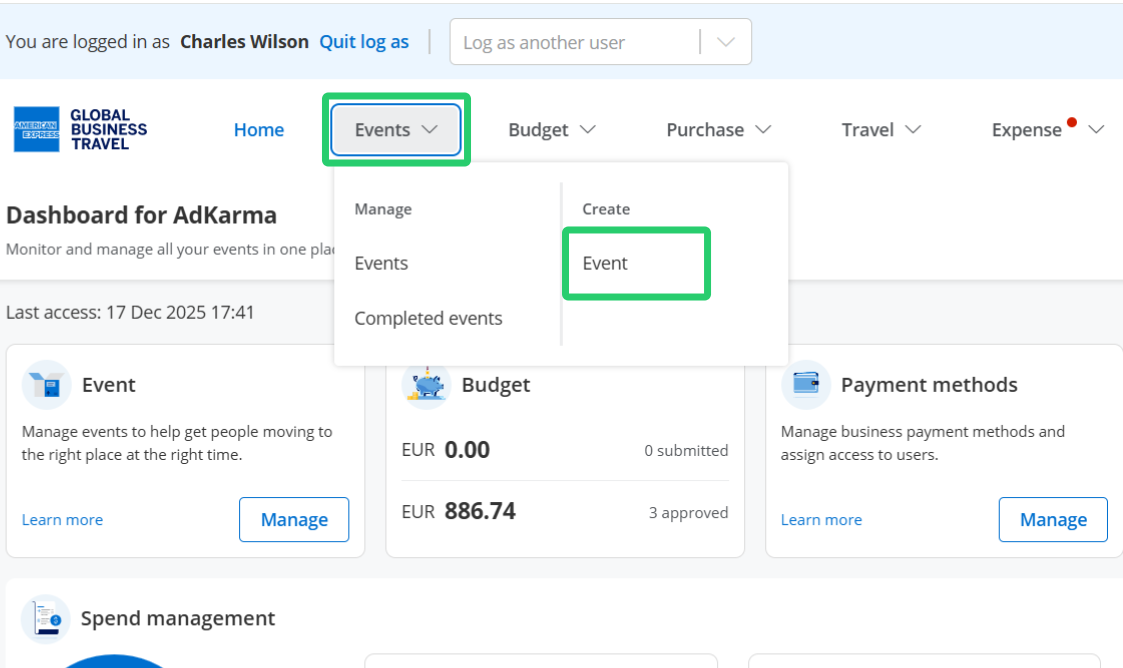Click the Manage column header in the menu

coord(383,209)
